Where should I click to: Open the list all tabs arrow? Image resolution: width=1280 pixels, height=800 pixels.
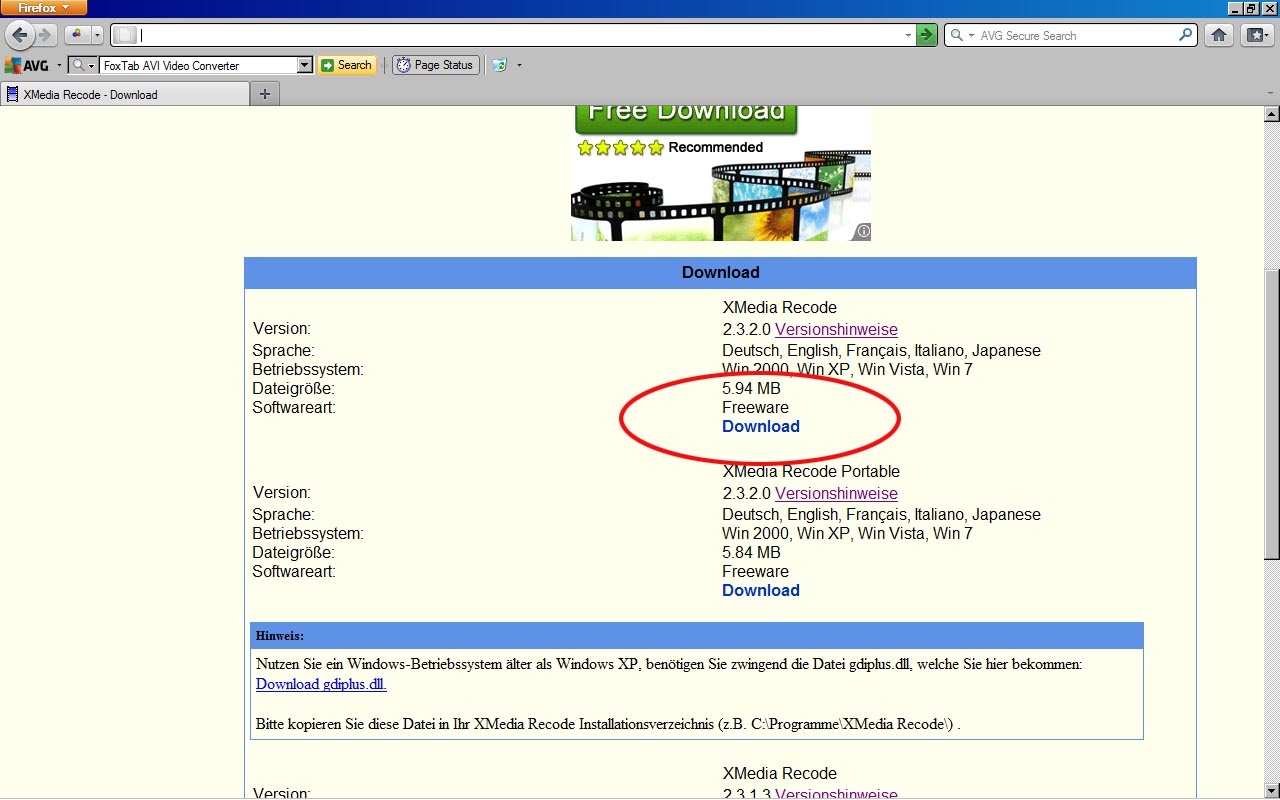tap(1270, 94)
